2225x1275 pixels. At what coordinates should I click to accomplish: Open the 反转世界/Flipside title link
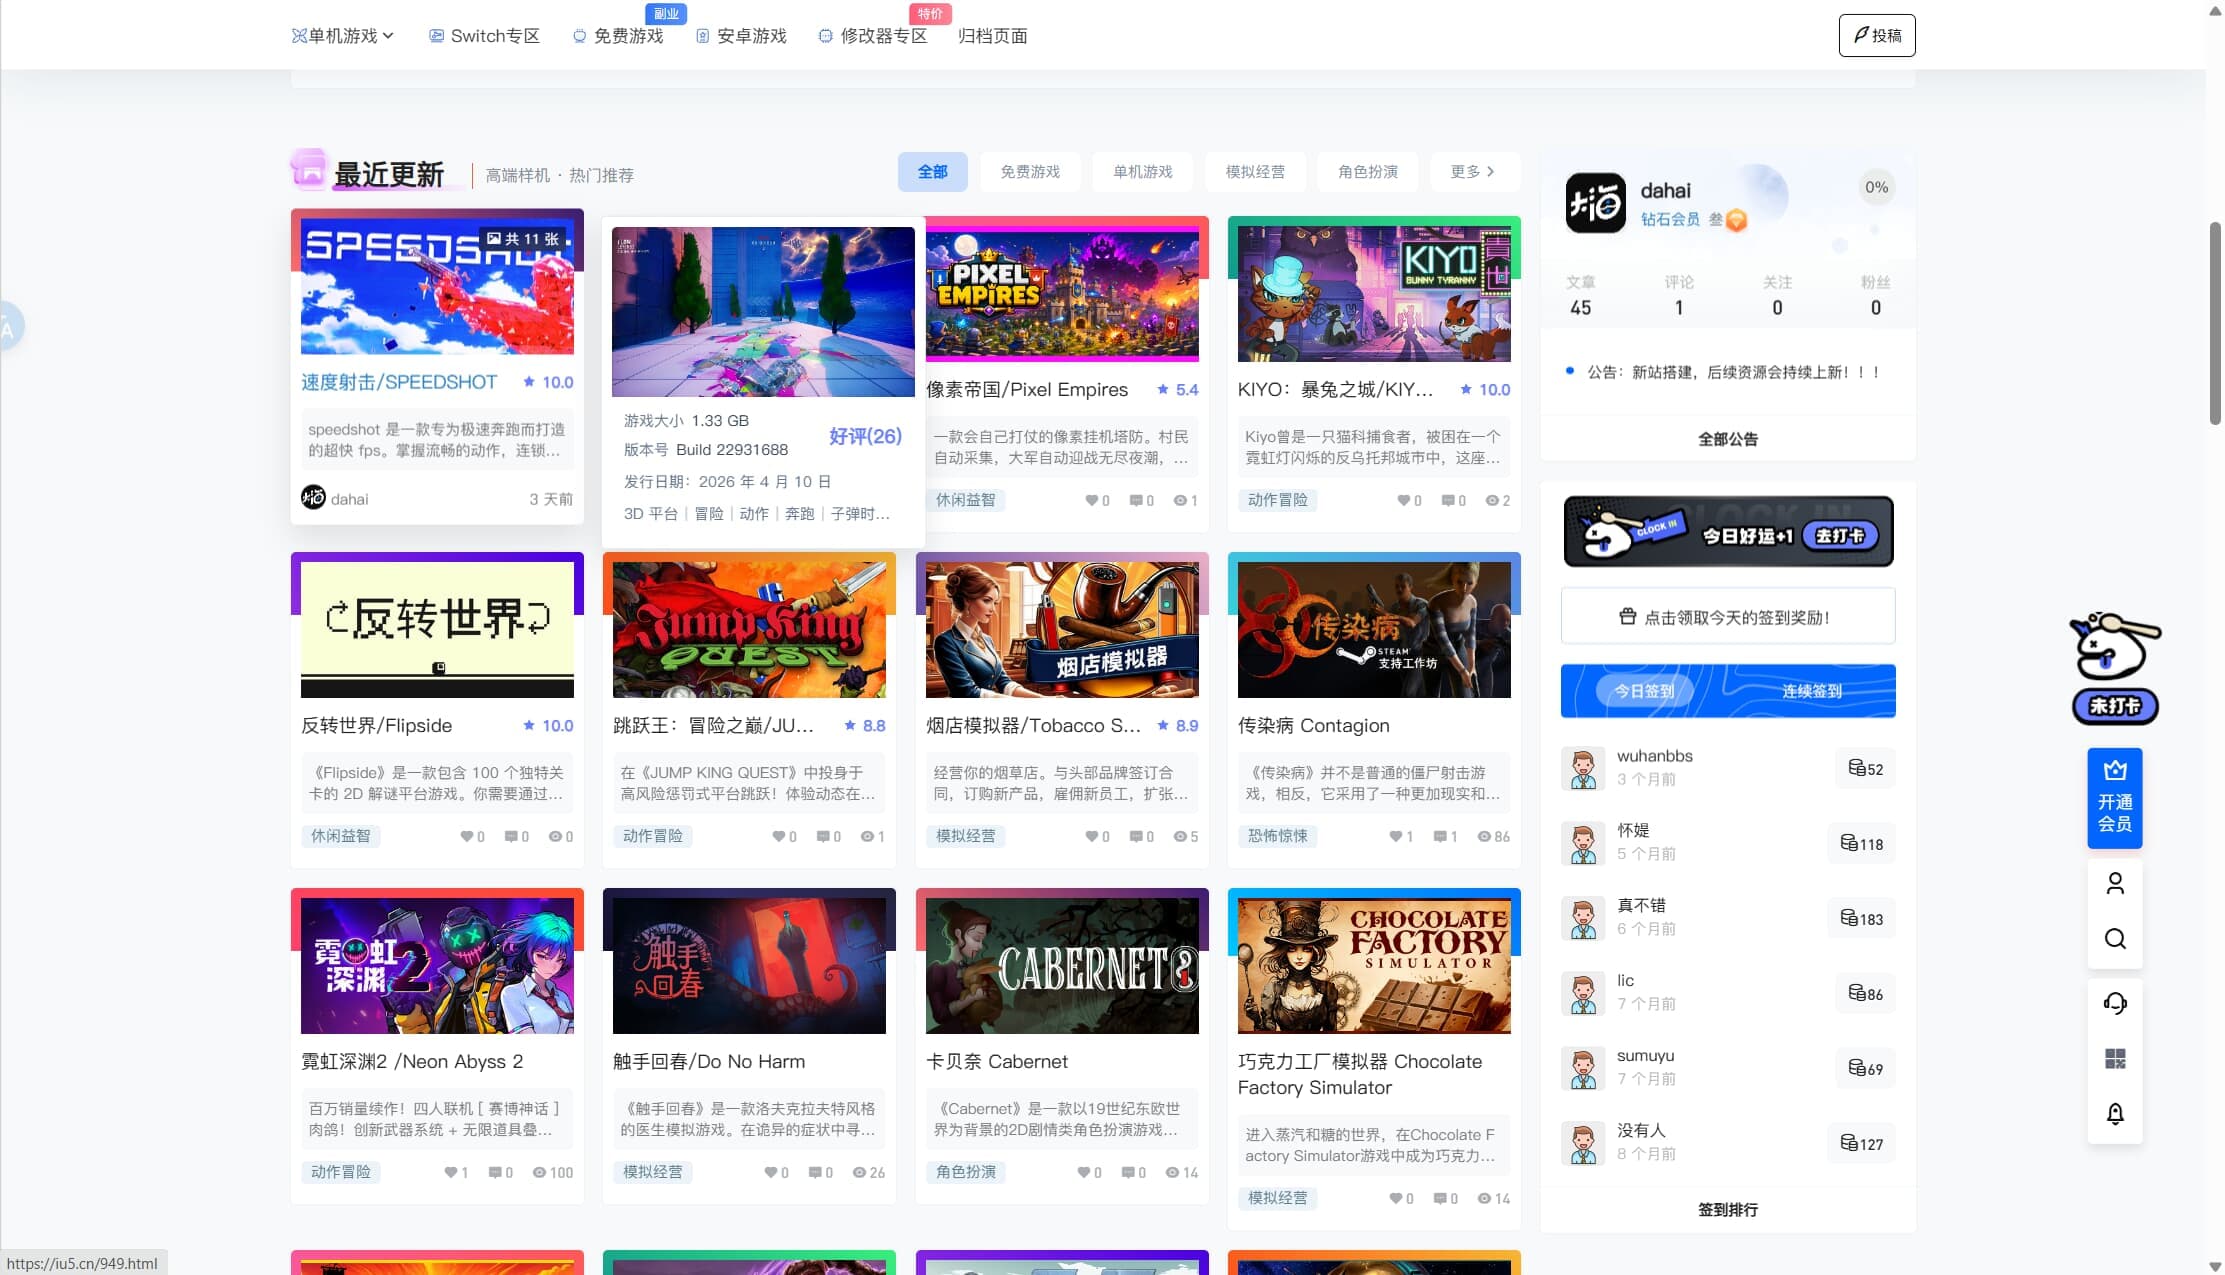click(377, 726)
